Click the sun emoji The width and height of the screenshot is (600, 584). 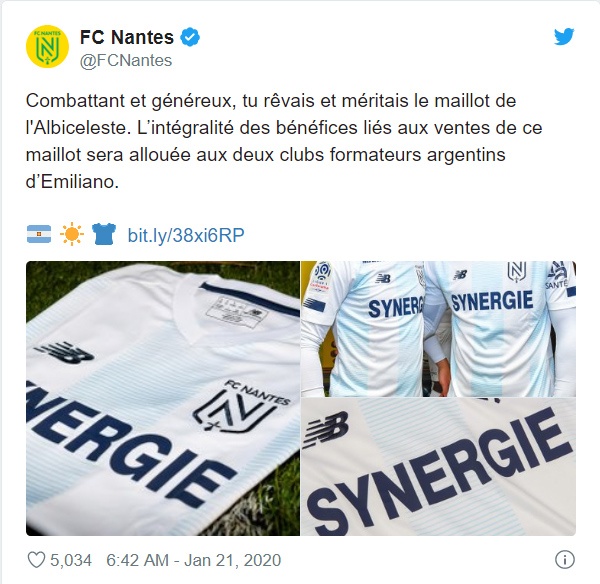(72, 234)
